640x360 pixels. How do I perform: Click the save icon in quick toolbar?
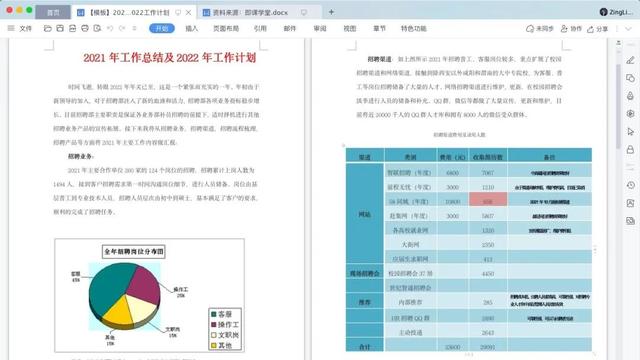(60, 29)
